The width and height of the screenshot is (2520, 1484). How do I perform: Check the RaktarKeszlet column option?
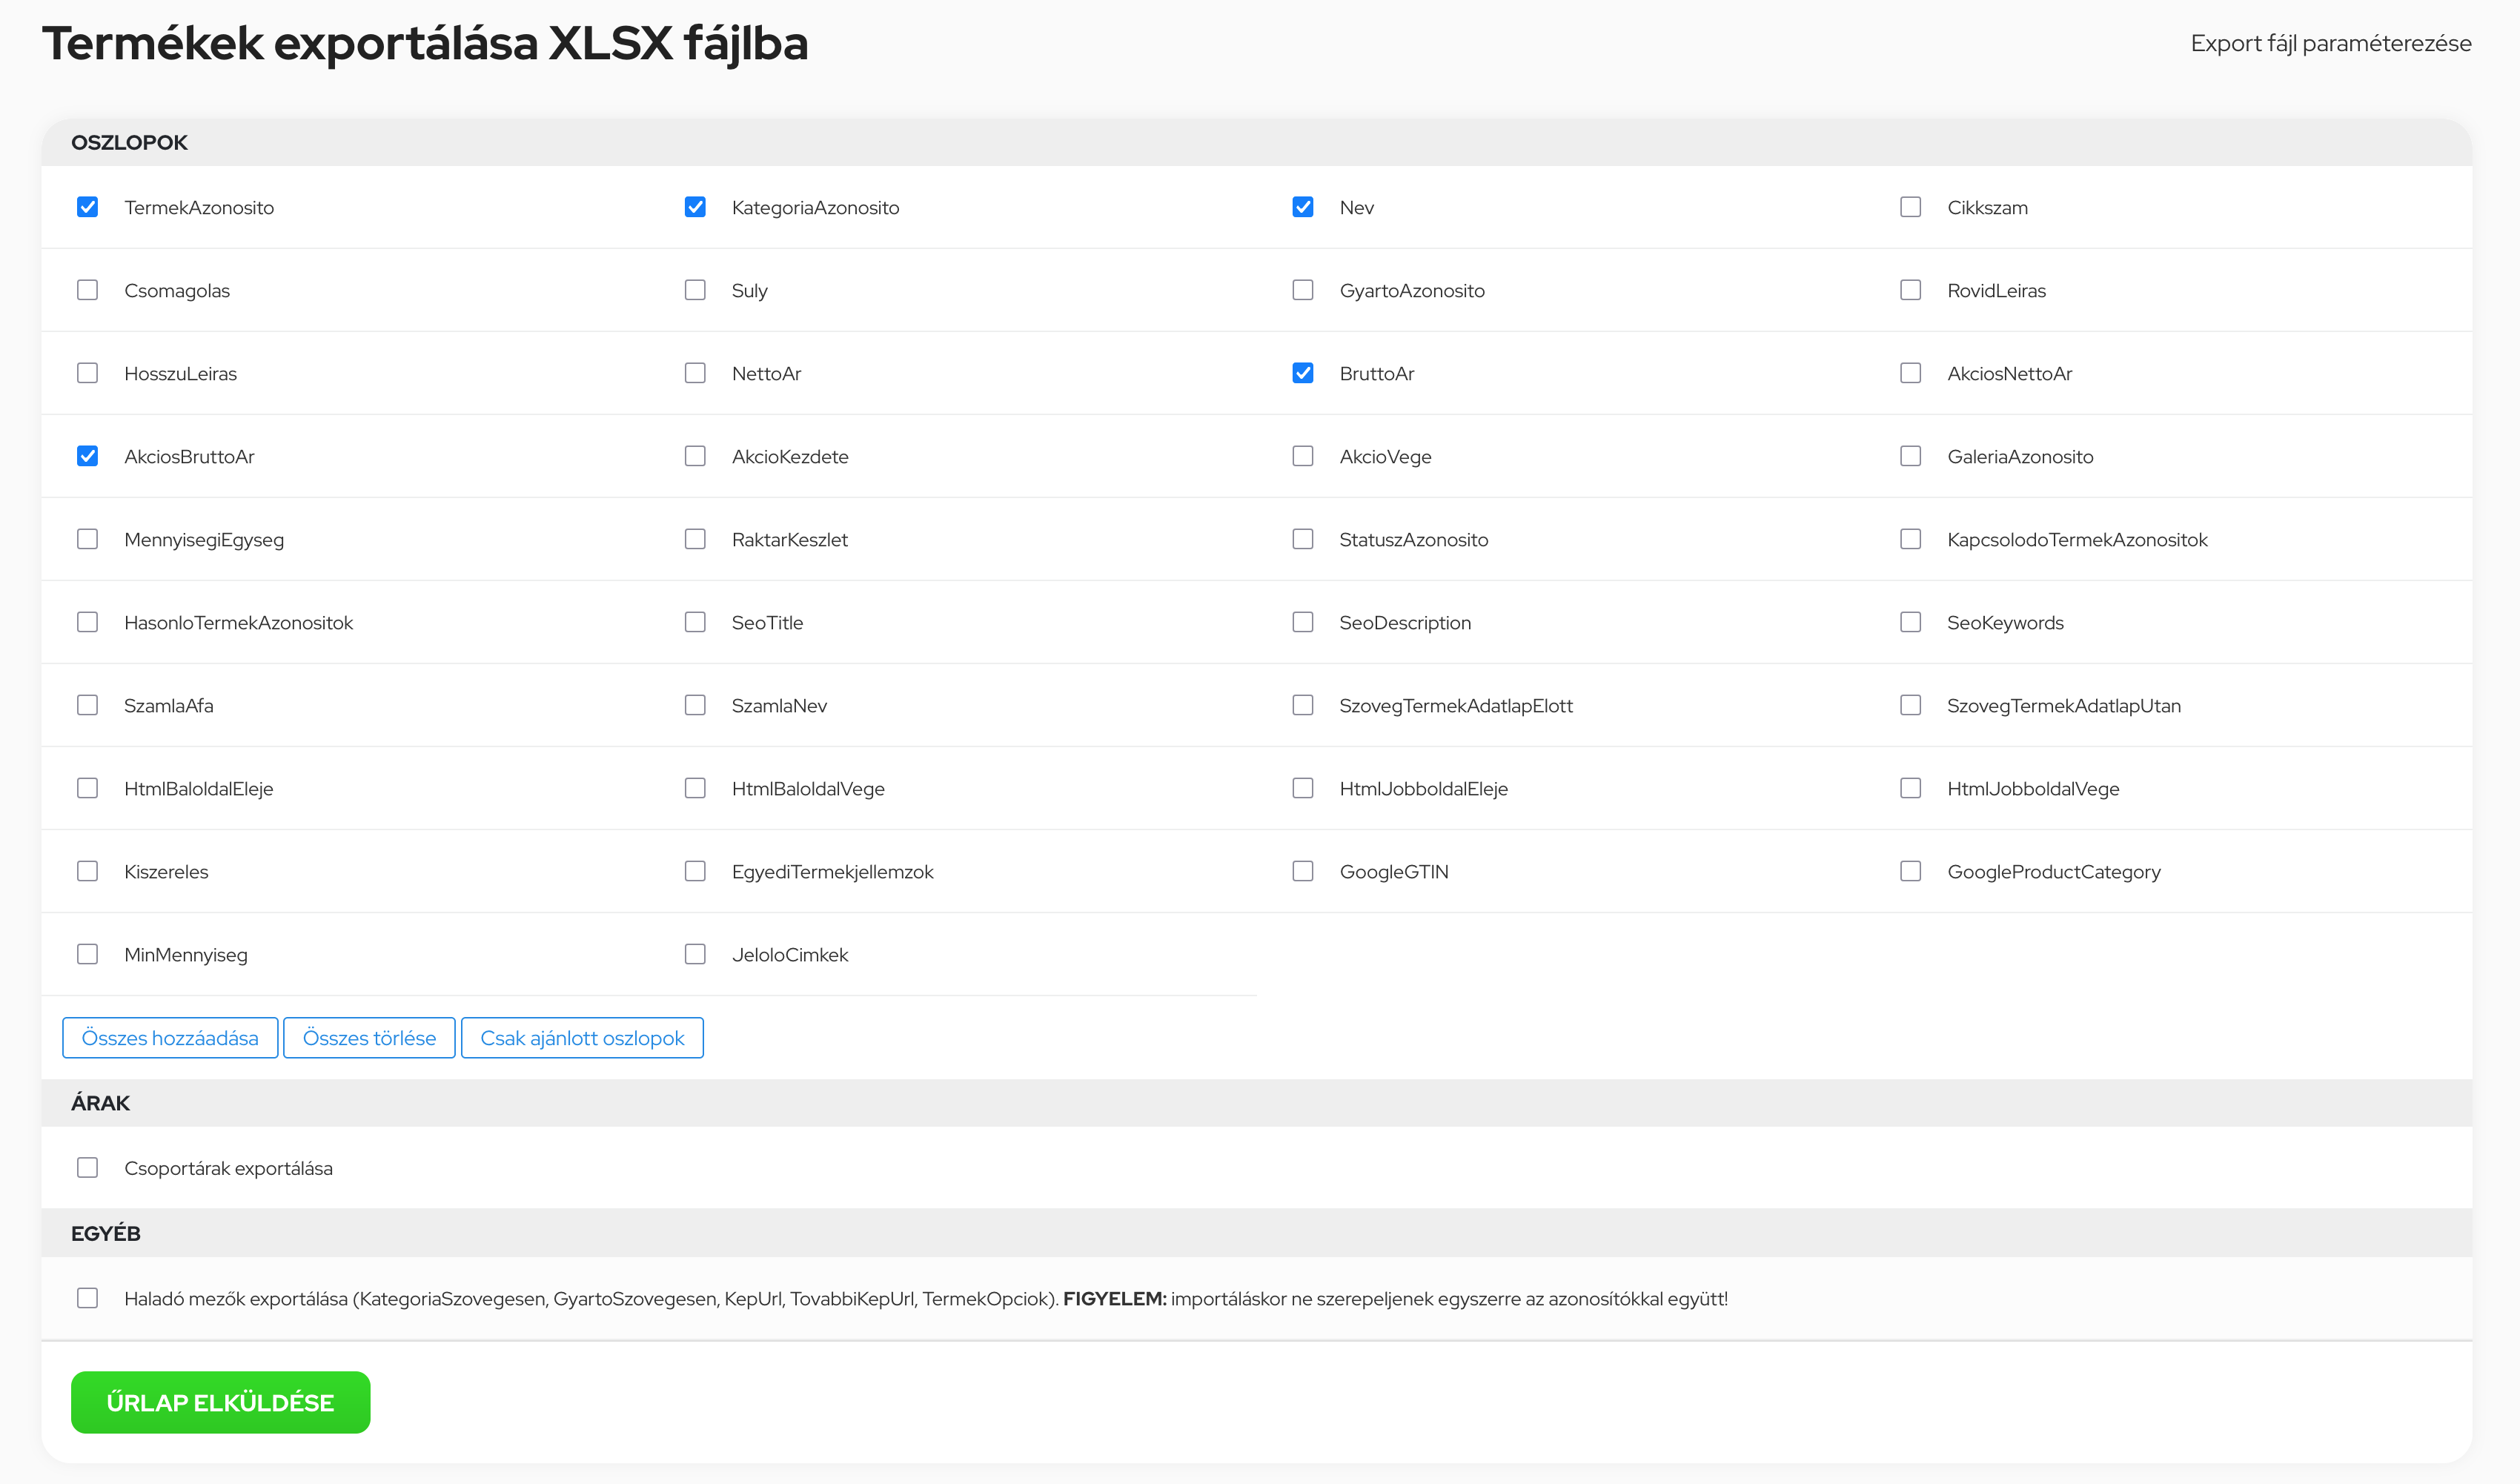(695, 539)
